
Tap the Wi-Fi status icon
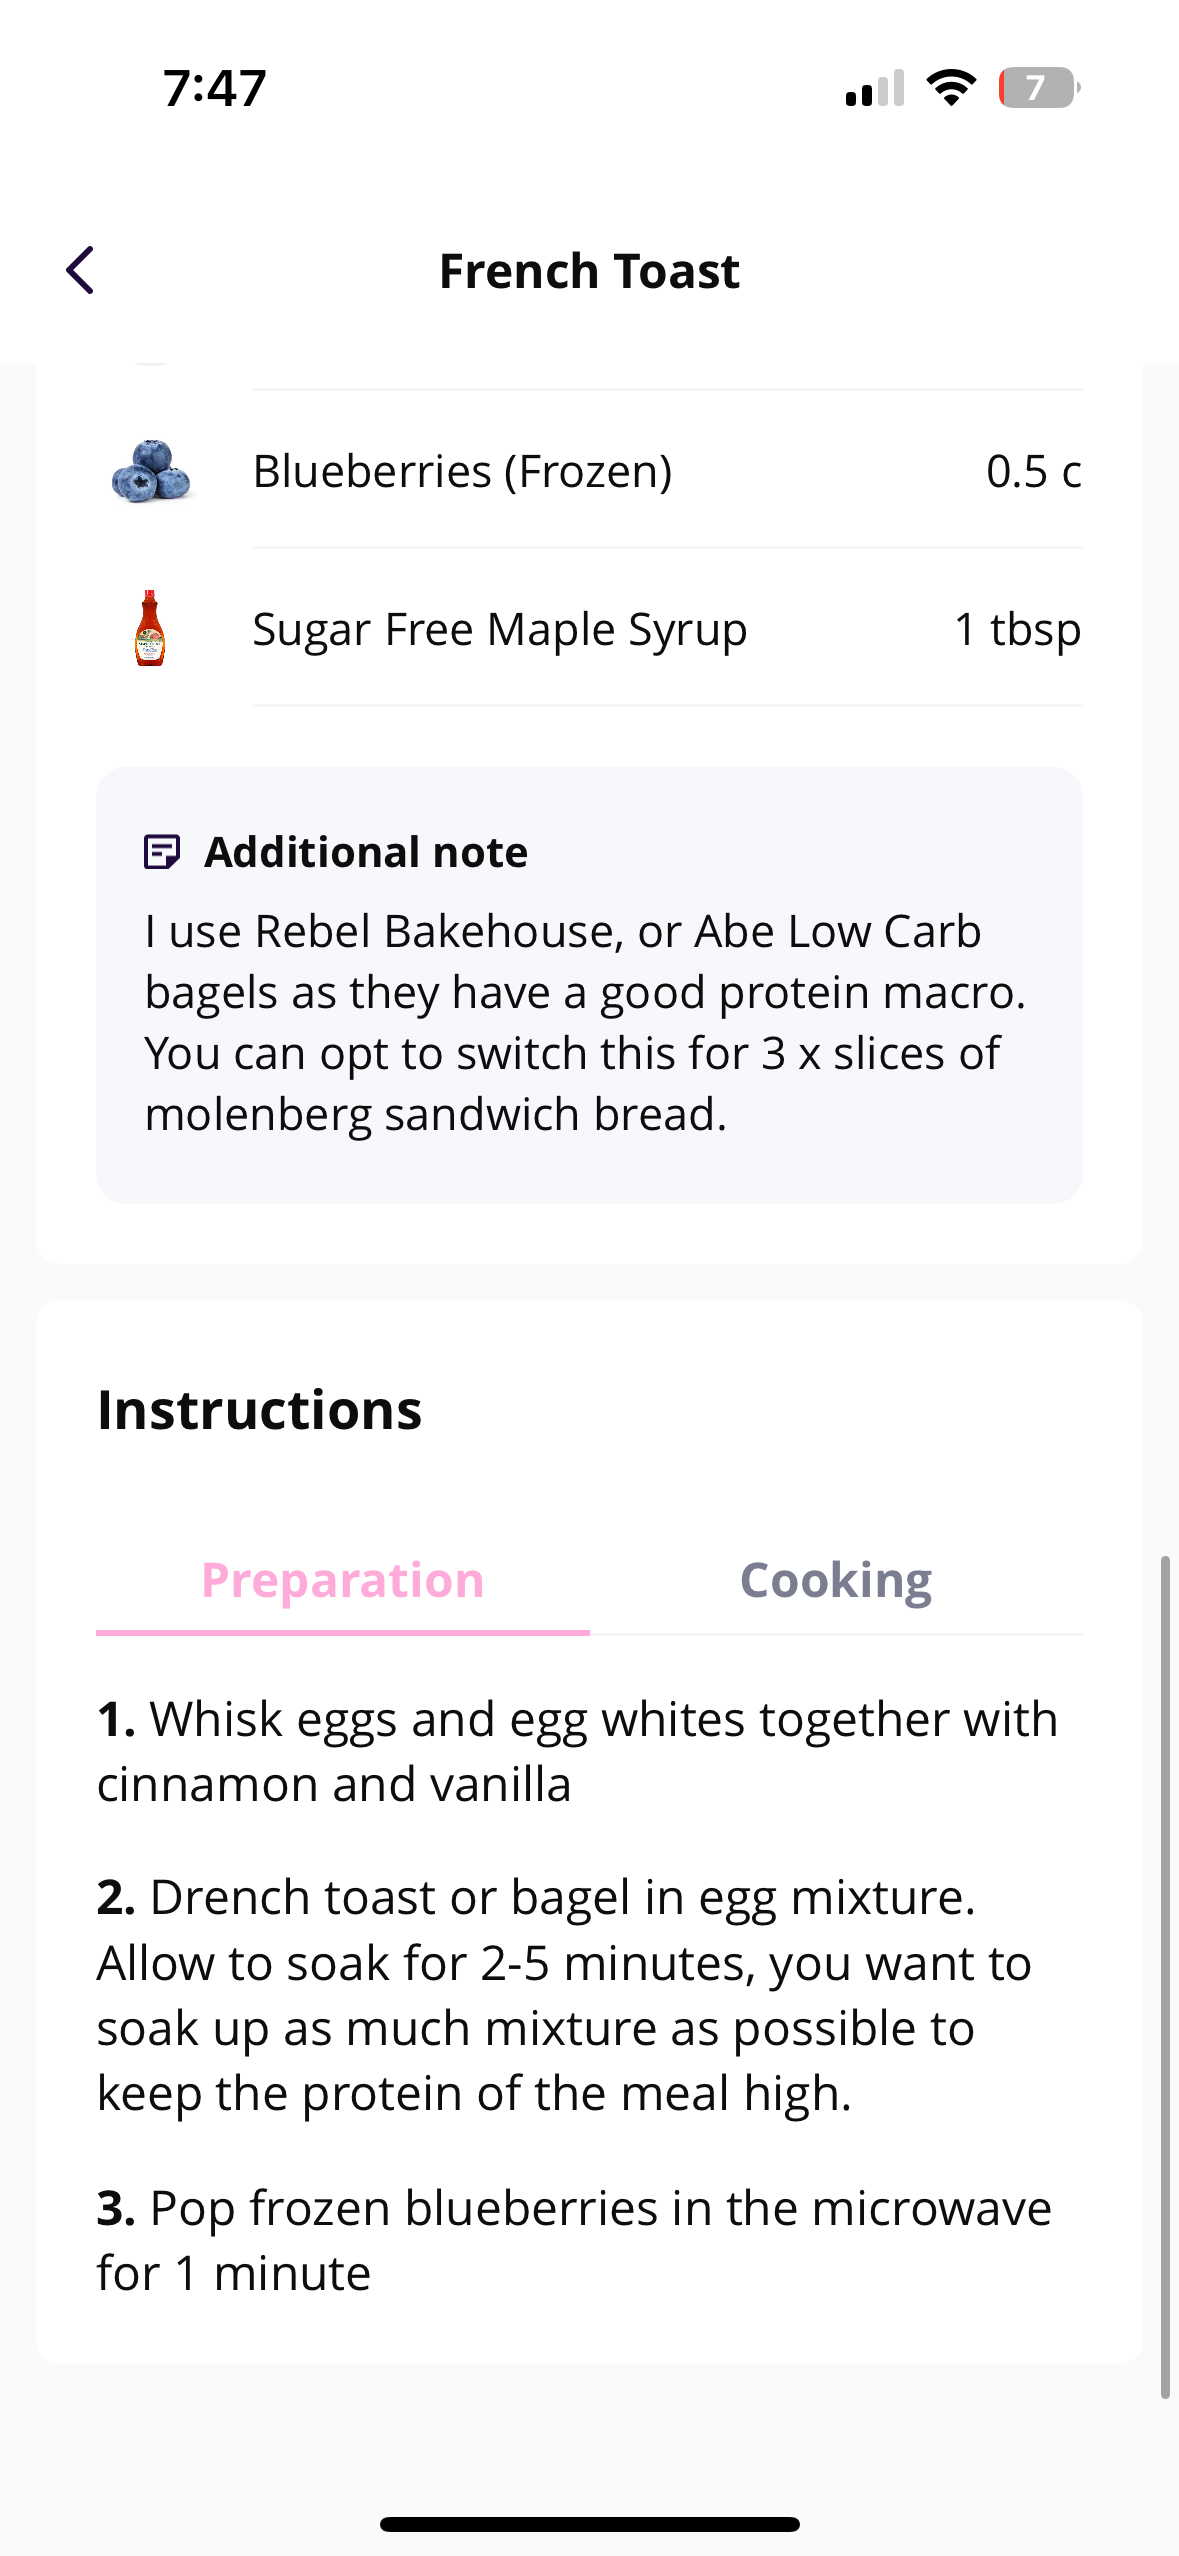951,87
